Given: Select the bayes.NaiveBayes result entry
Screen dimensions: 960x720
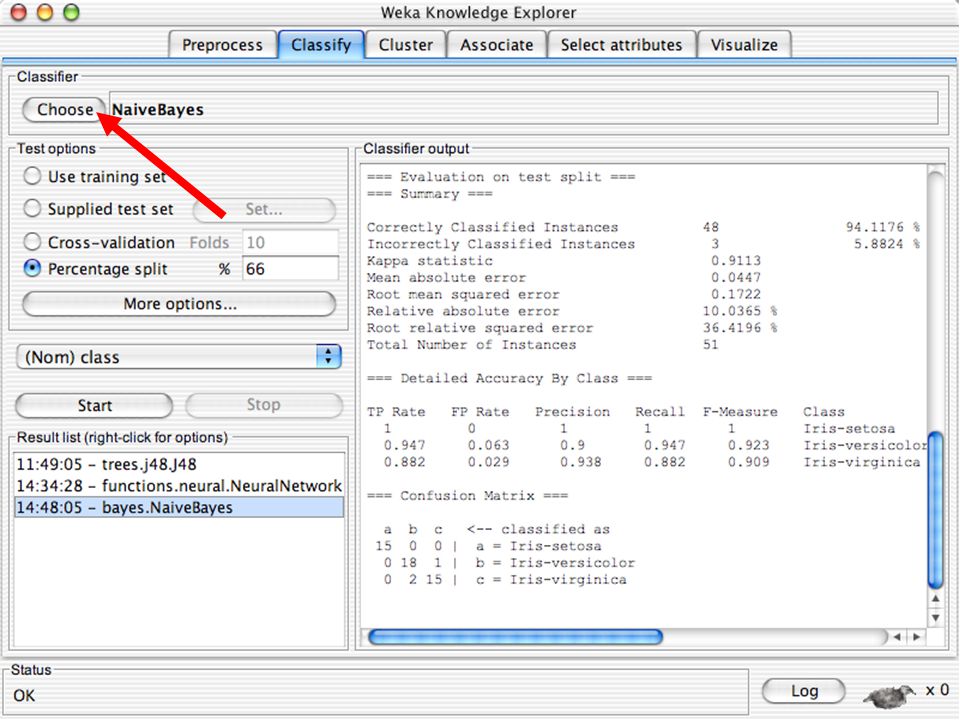Looking at the screenshot, I should (x=178, y=508).
